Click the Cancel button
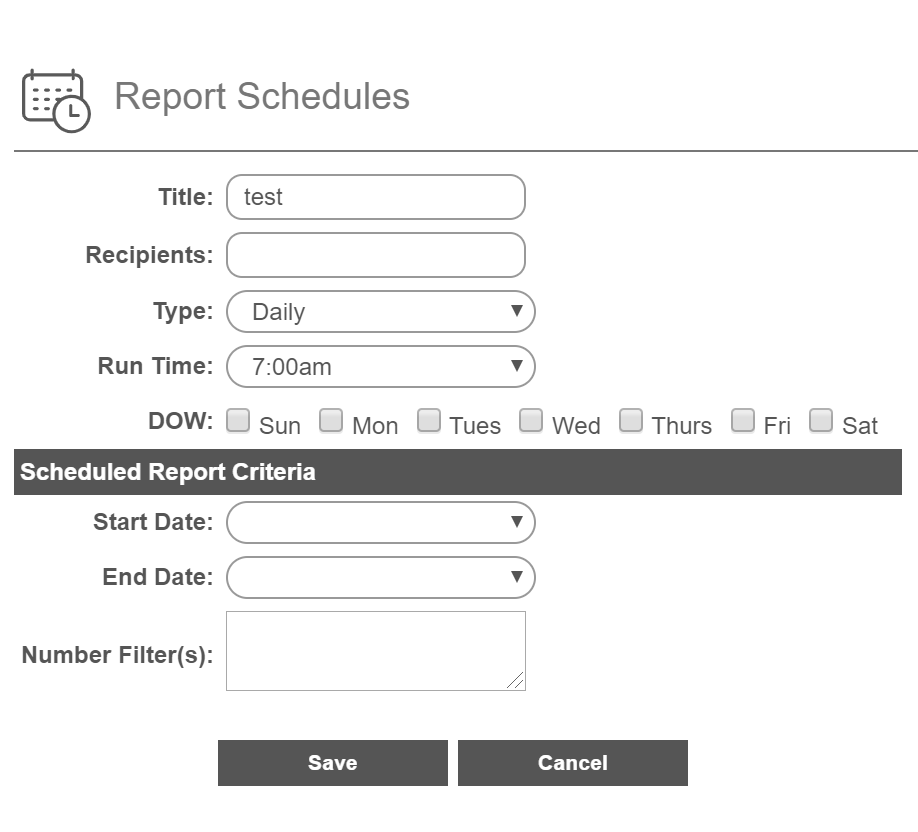This screenshot has height=832, width=918. 573,763
